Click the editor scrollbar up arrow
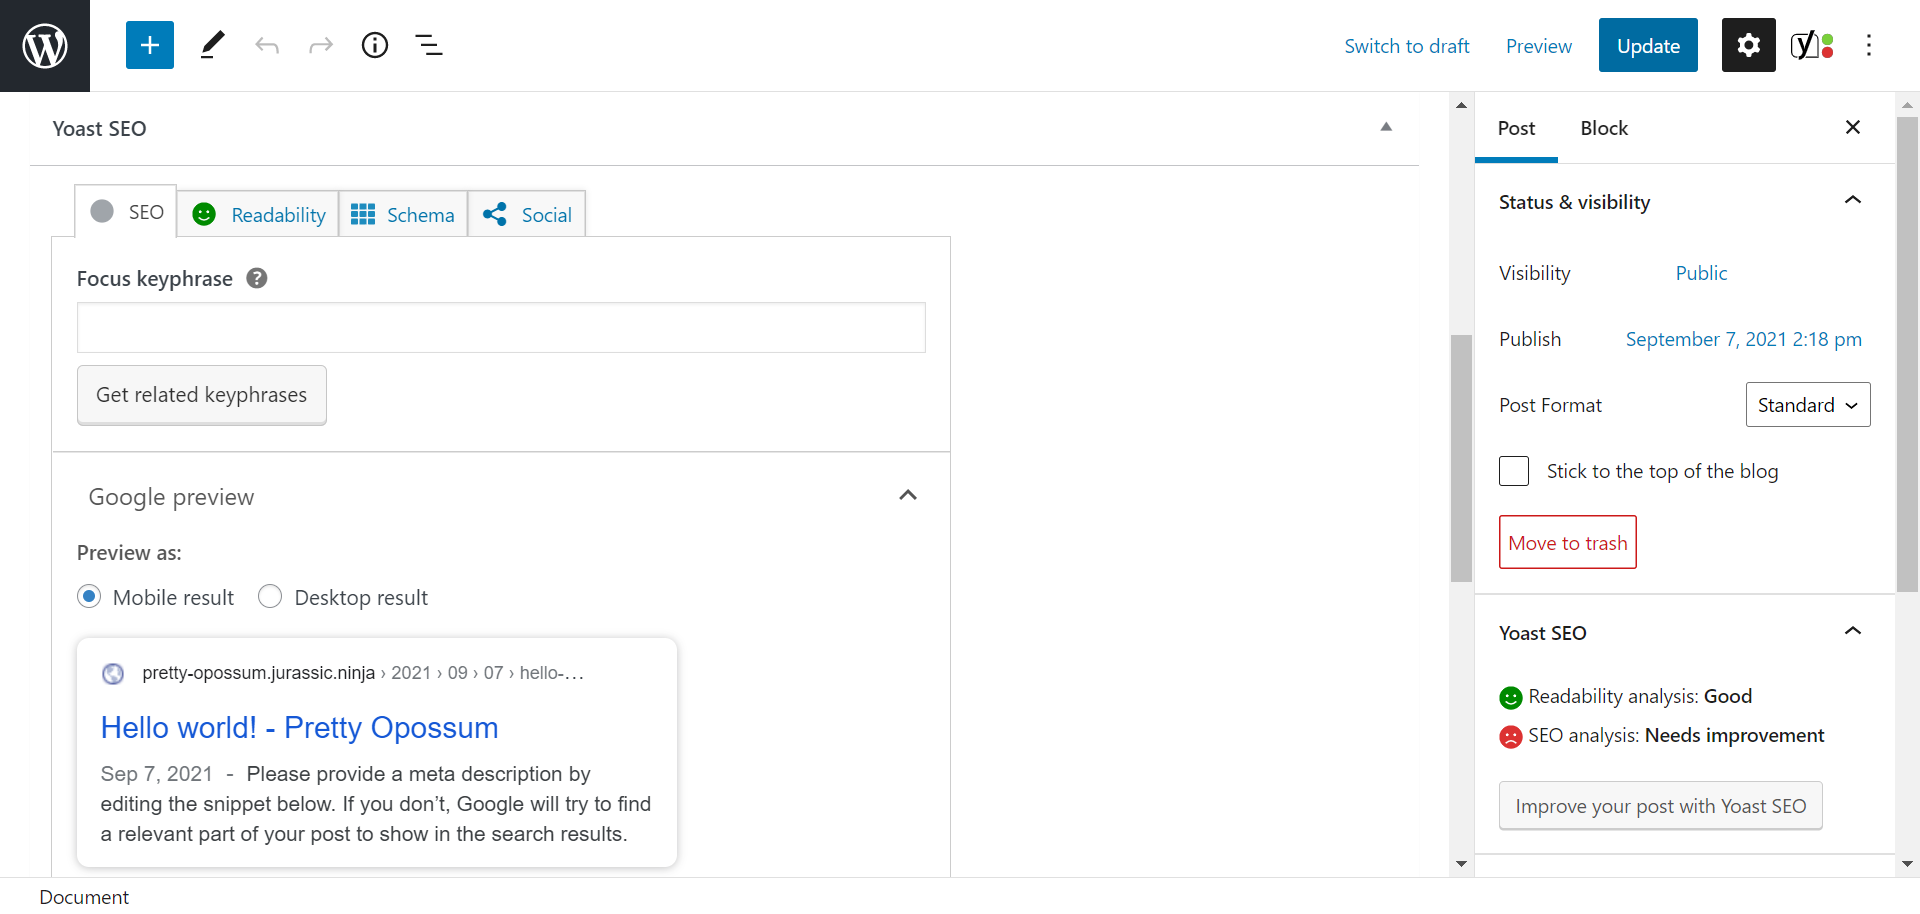The width and height of the screenshot is (1920, 914). (x=1461, y=105)
